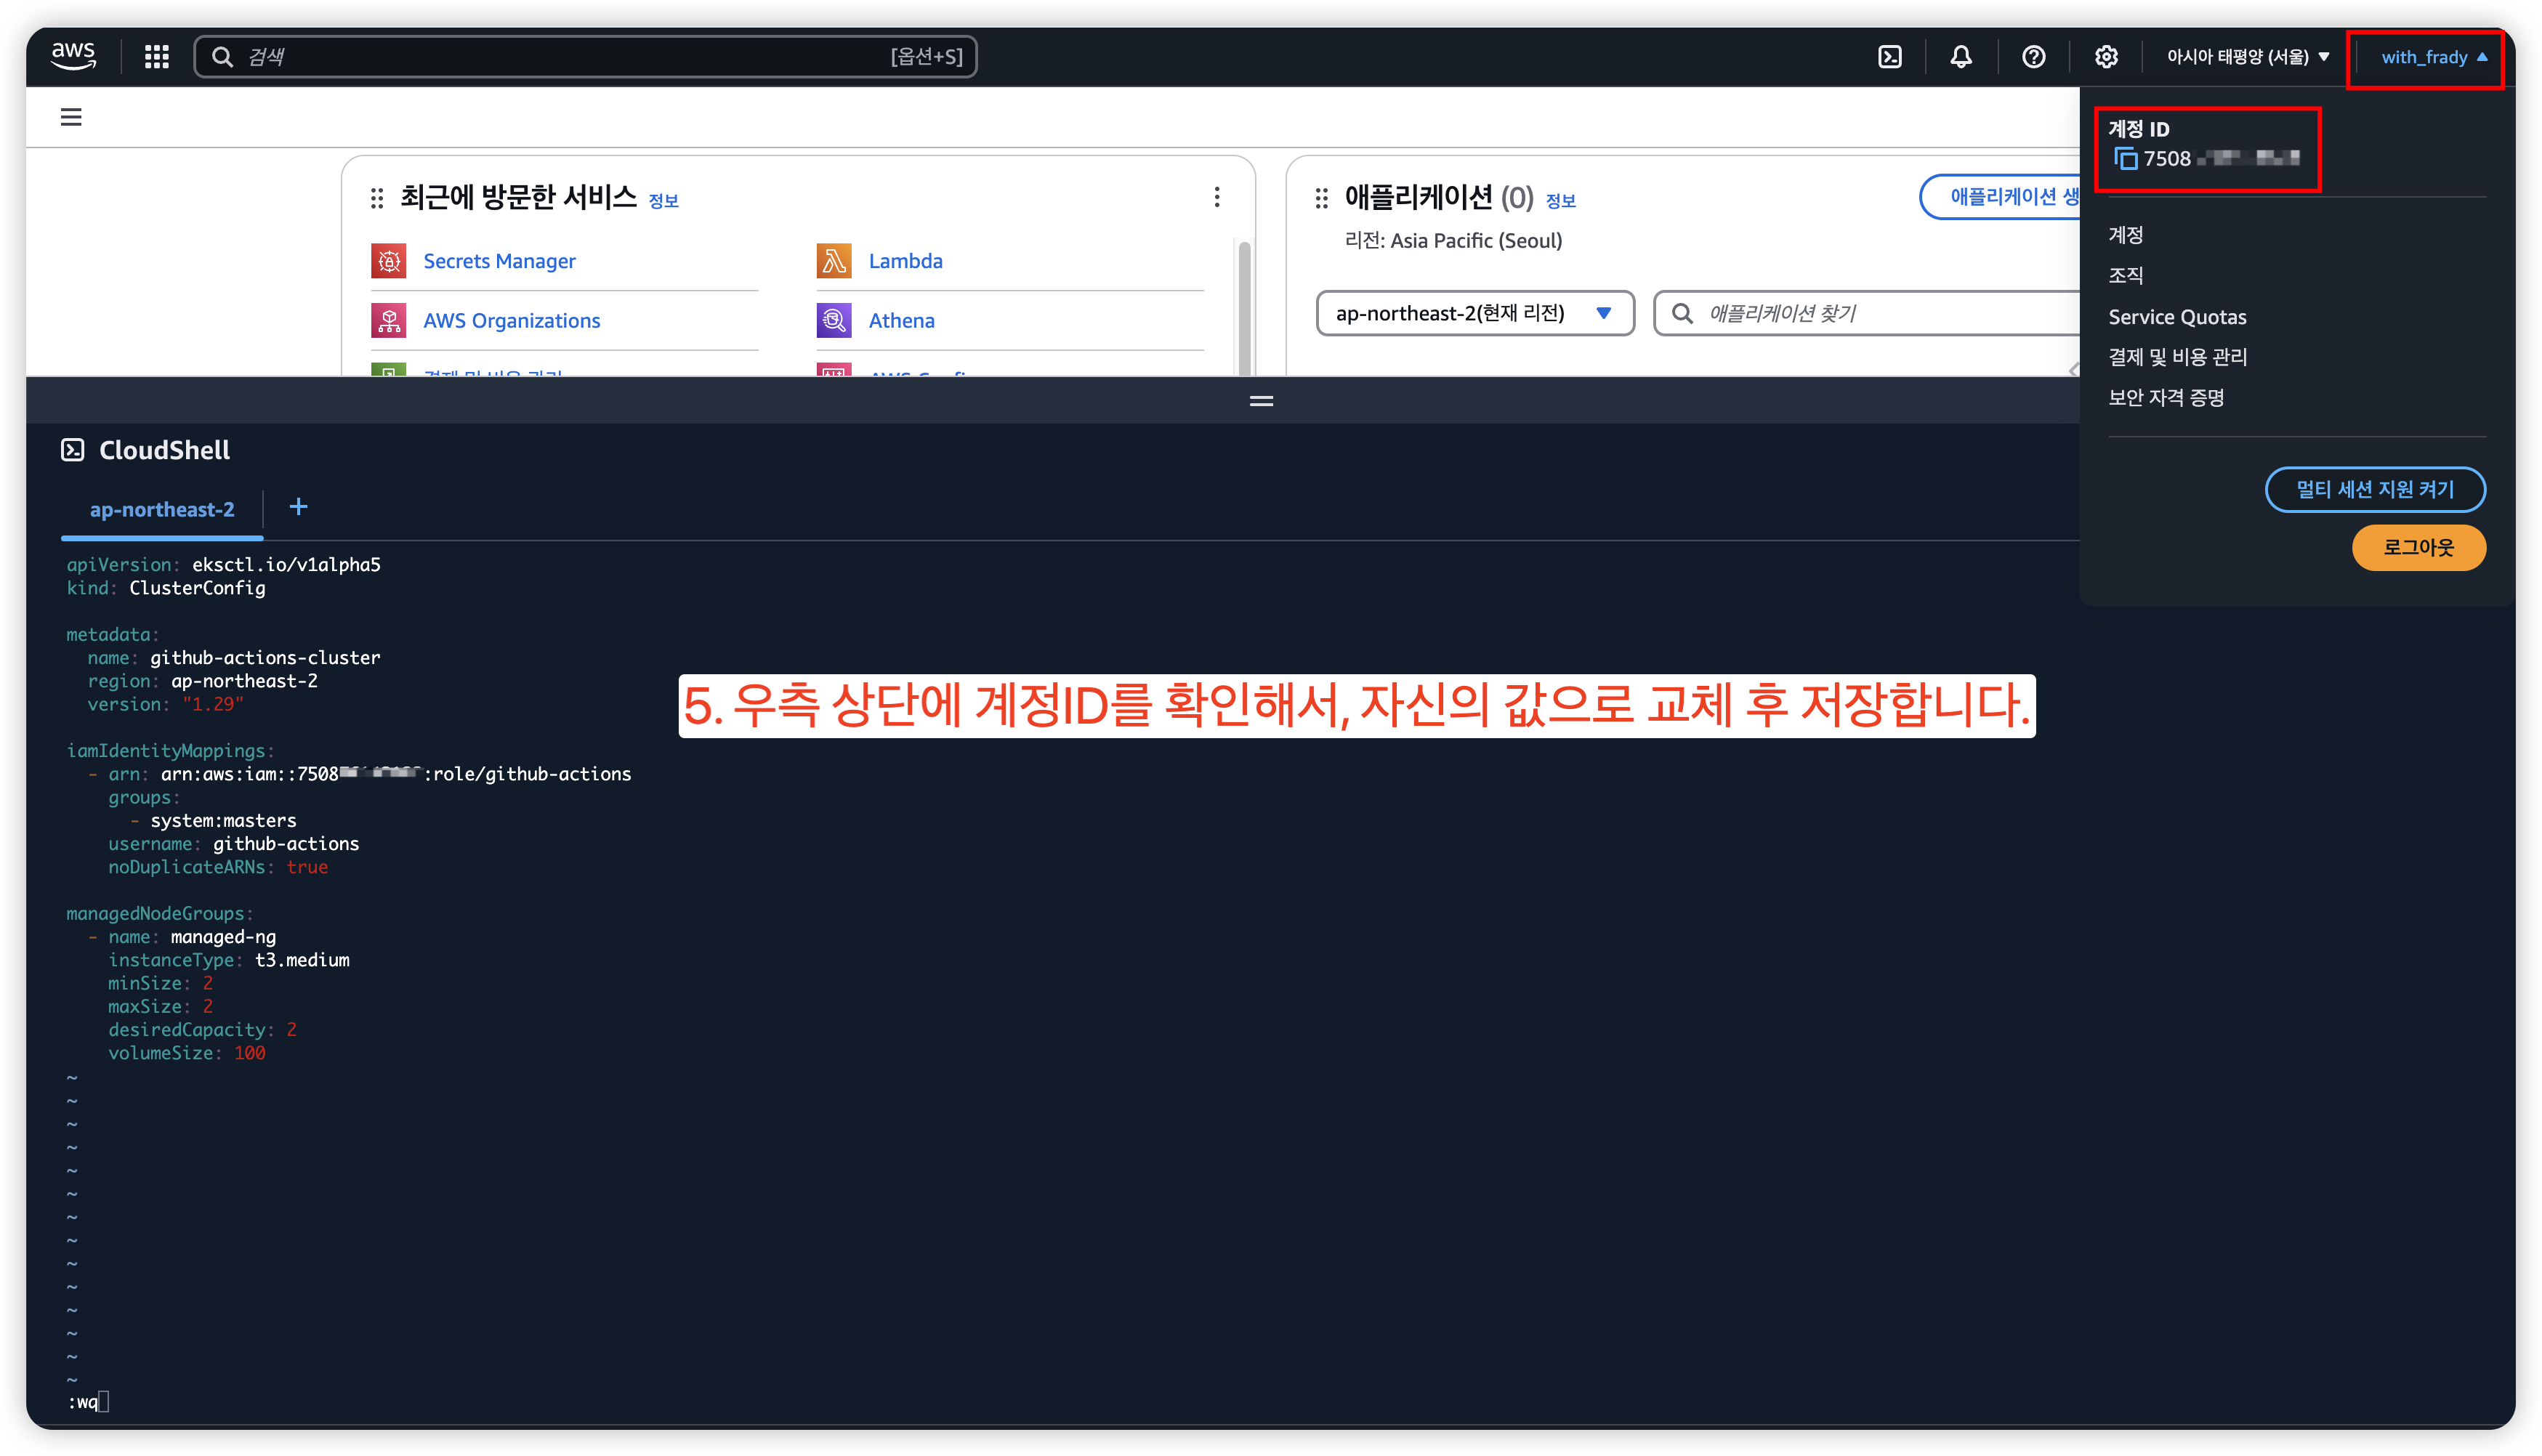Focus the top 검색 search field
2542x1456 pixels.
[x=585, y=57]
